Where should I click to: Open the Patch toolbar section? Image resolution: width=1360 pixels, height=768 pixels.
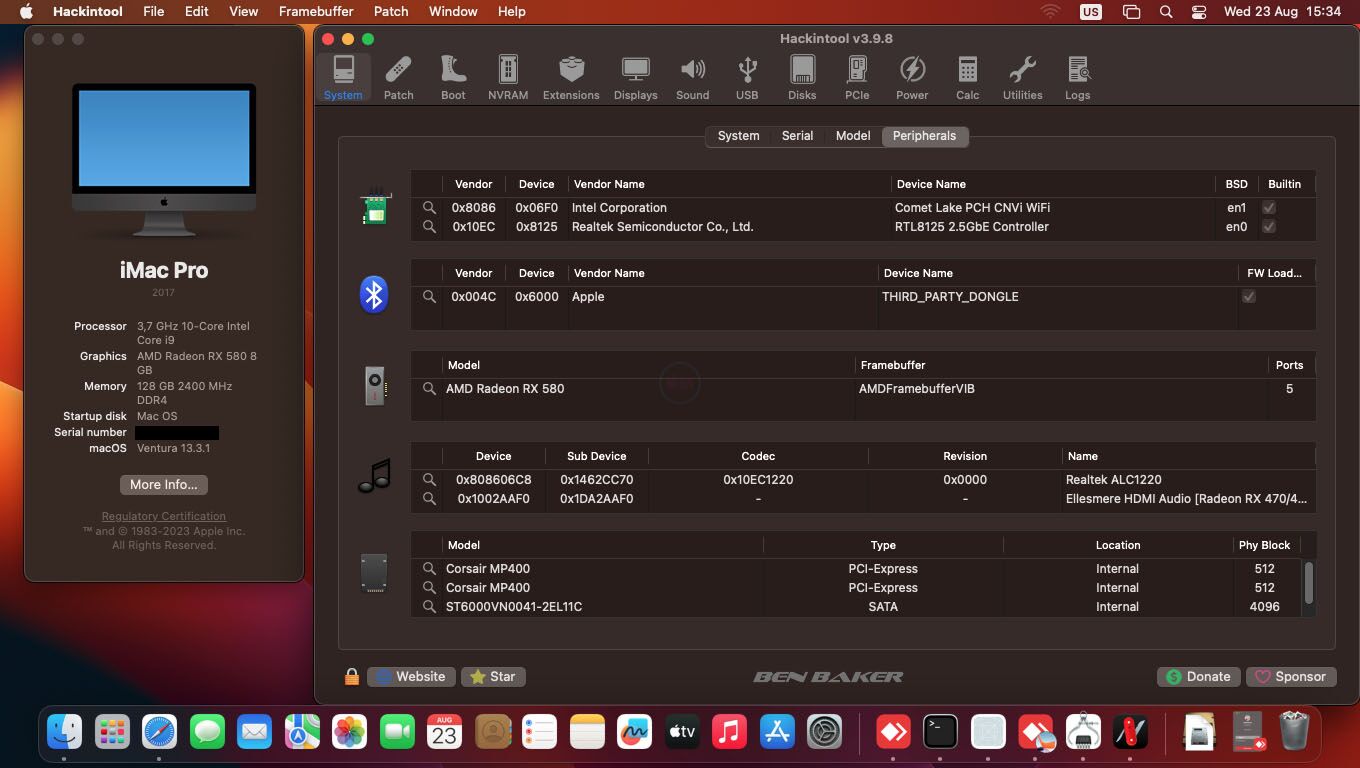point(398,78)
